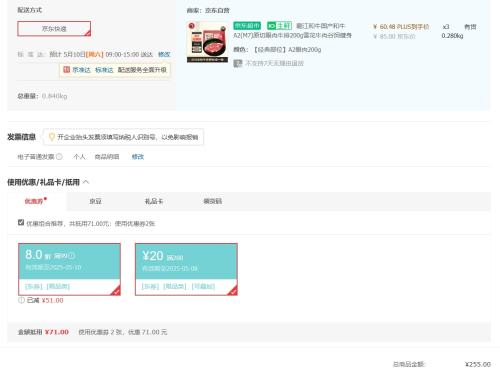The height and width of the screenshot is (371, 500).
Task: Toggle the recommended coupon combination checkbox
Action: click(x=21, y=222)
